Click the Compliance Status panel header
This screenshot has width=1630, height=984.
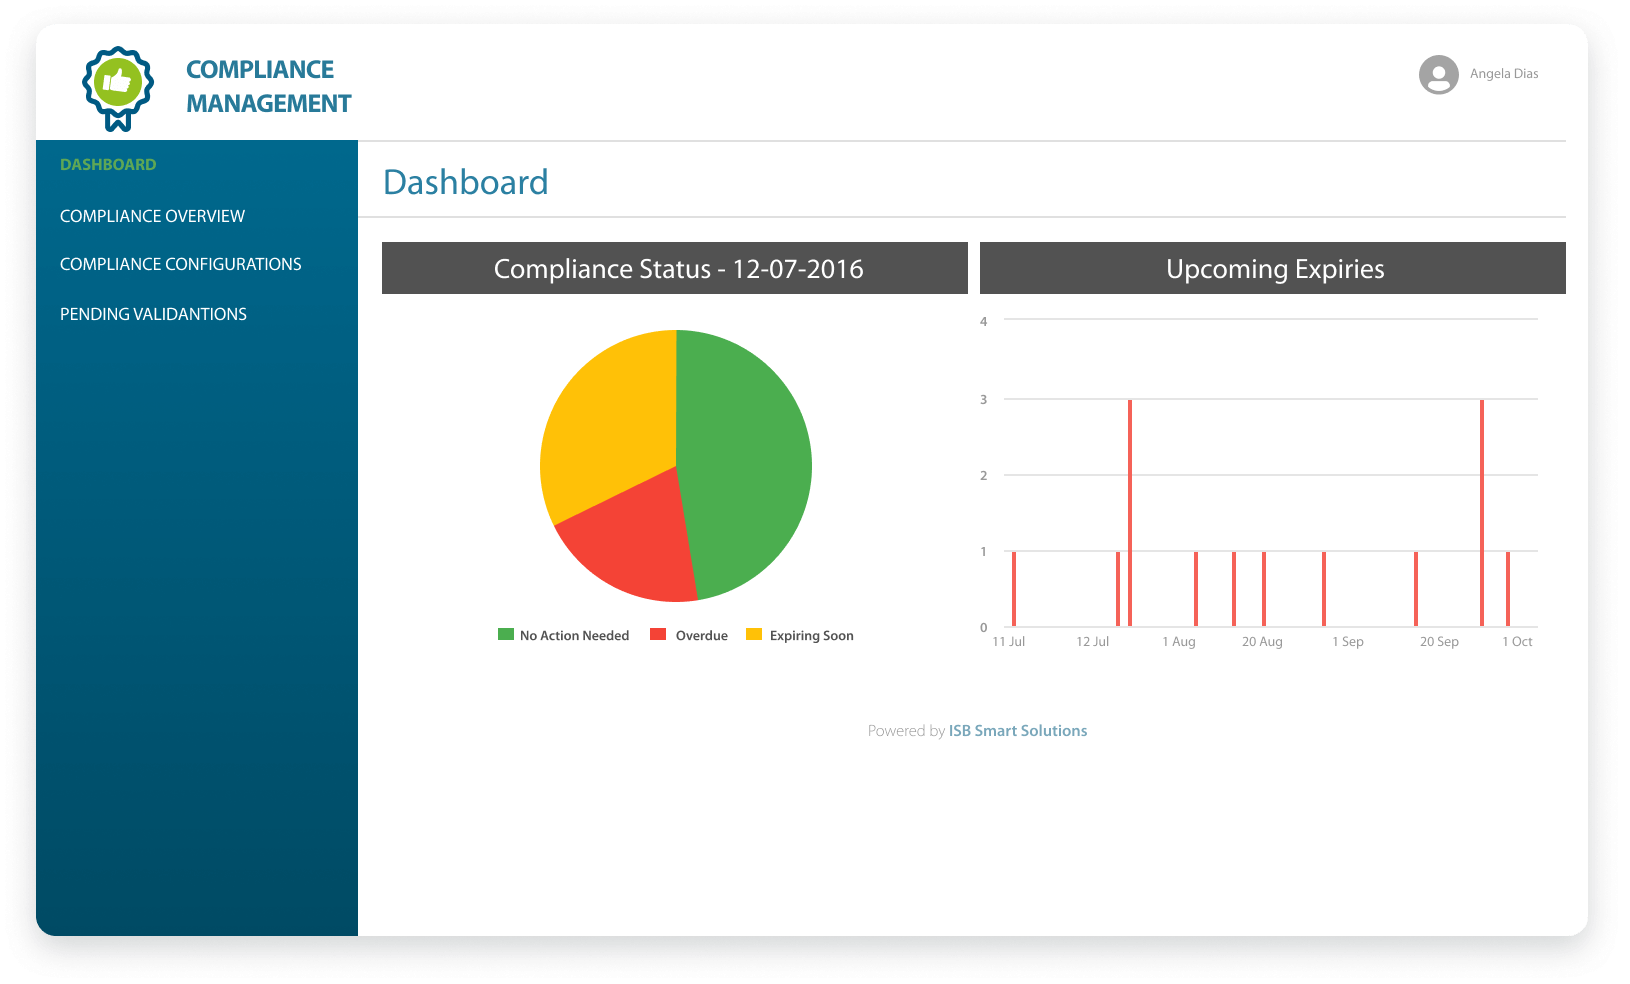pos(675,269)
